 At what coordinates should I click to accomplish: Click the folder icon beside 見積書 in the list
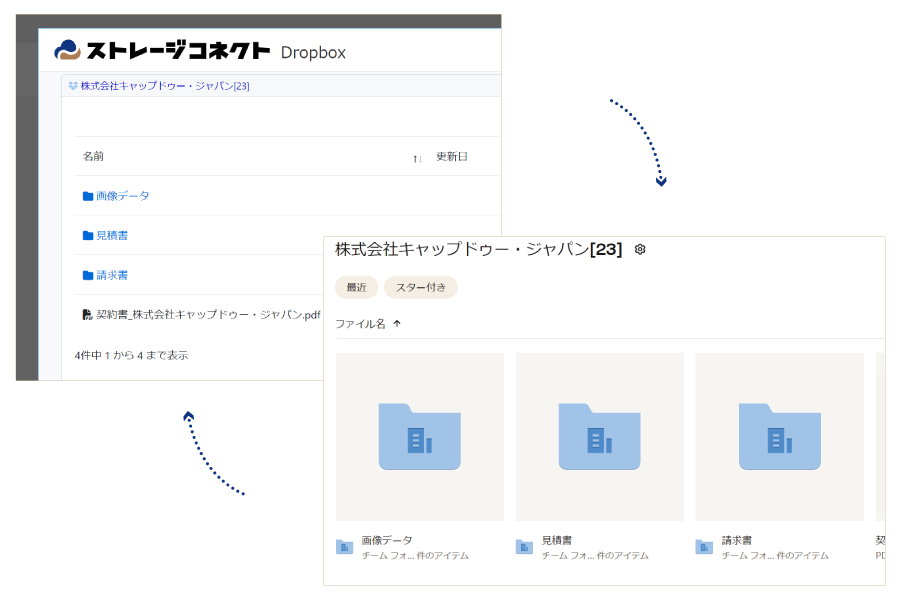click(x=88, y=235)
